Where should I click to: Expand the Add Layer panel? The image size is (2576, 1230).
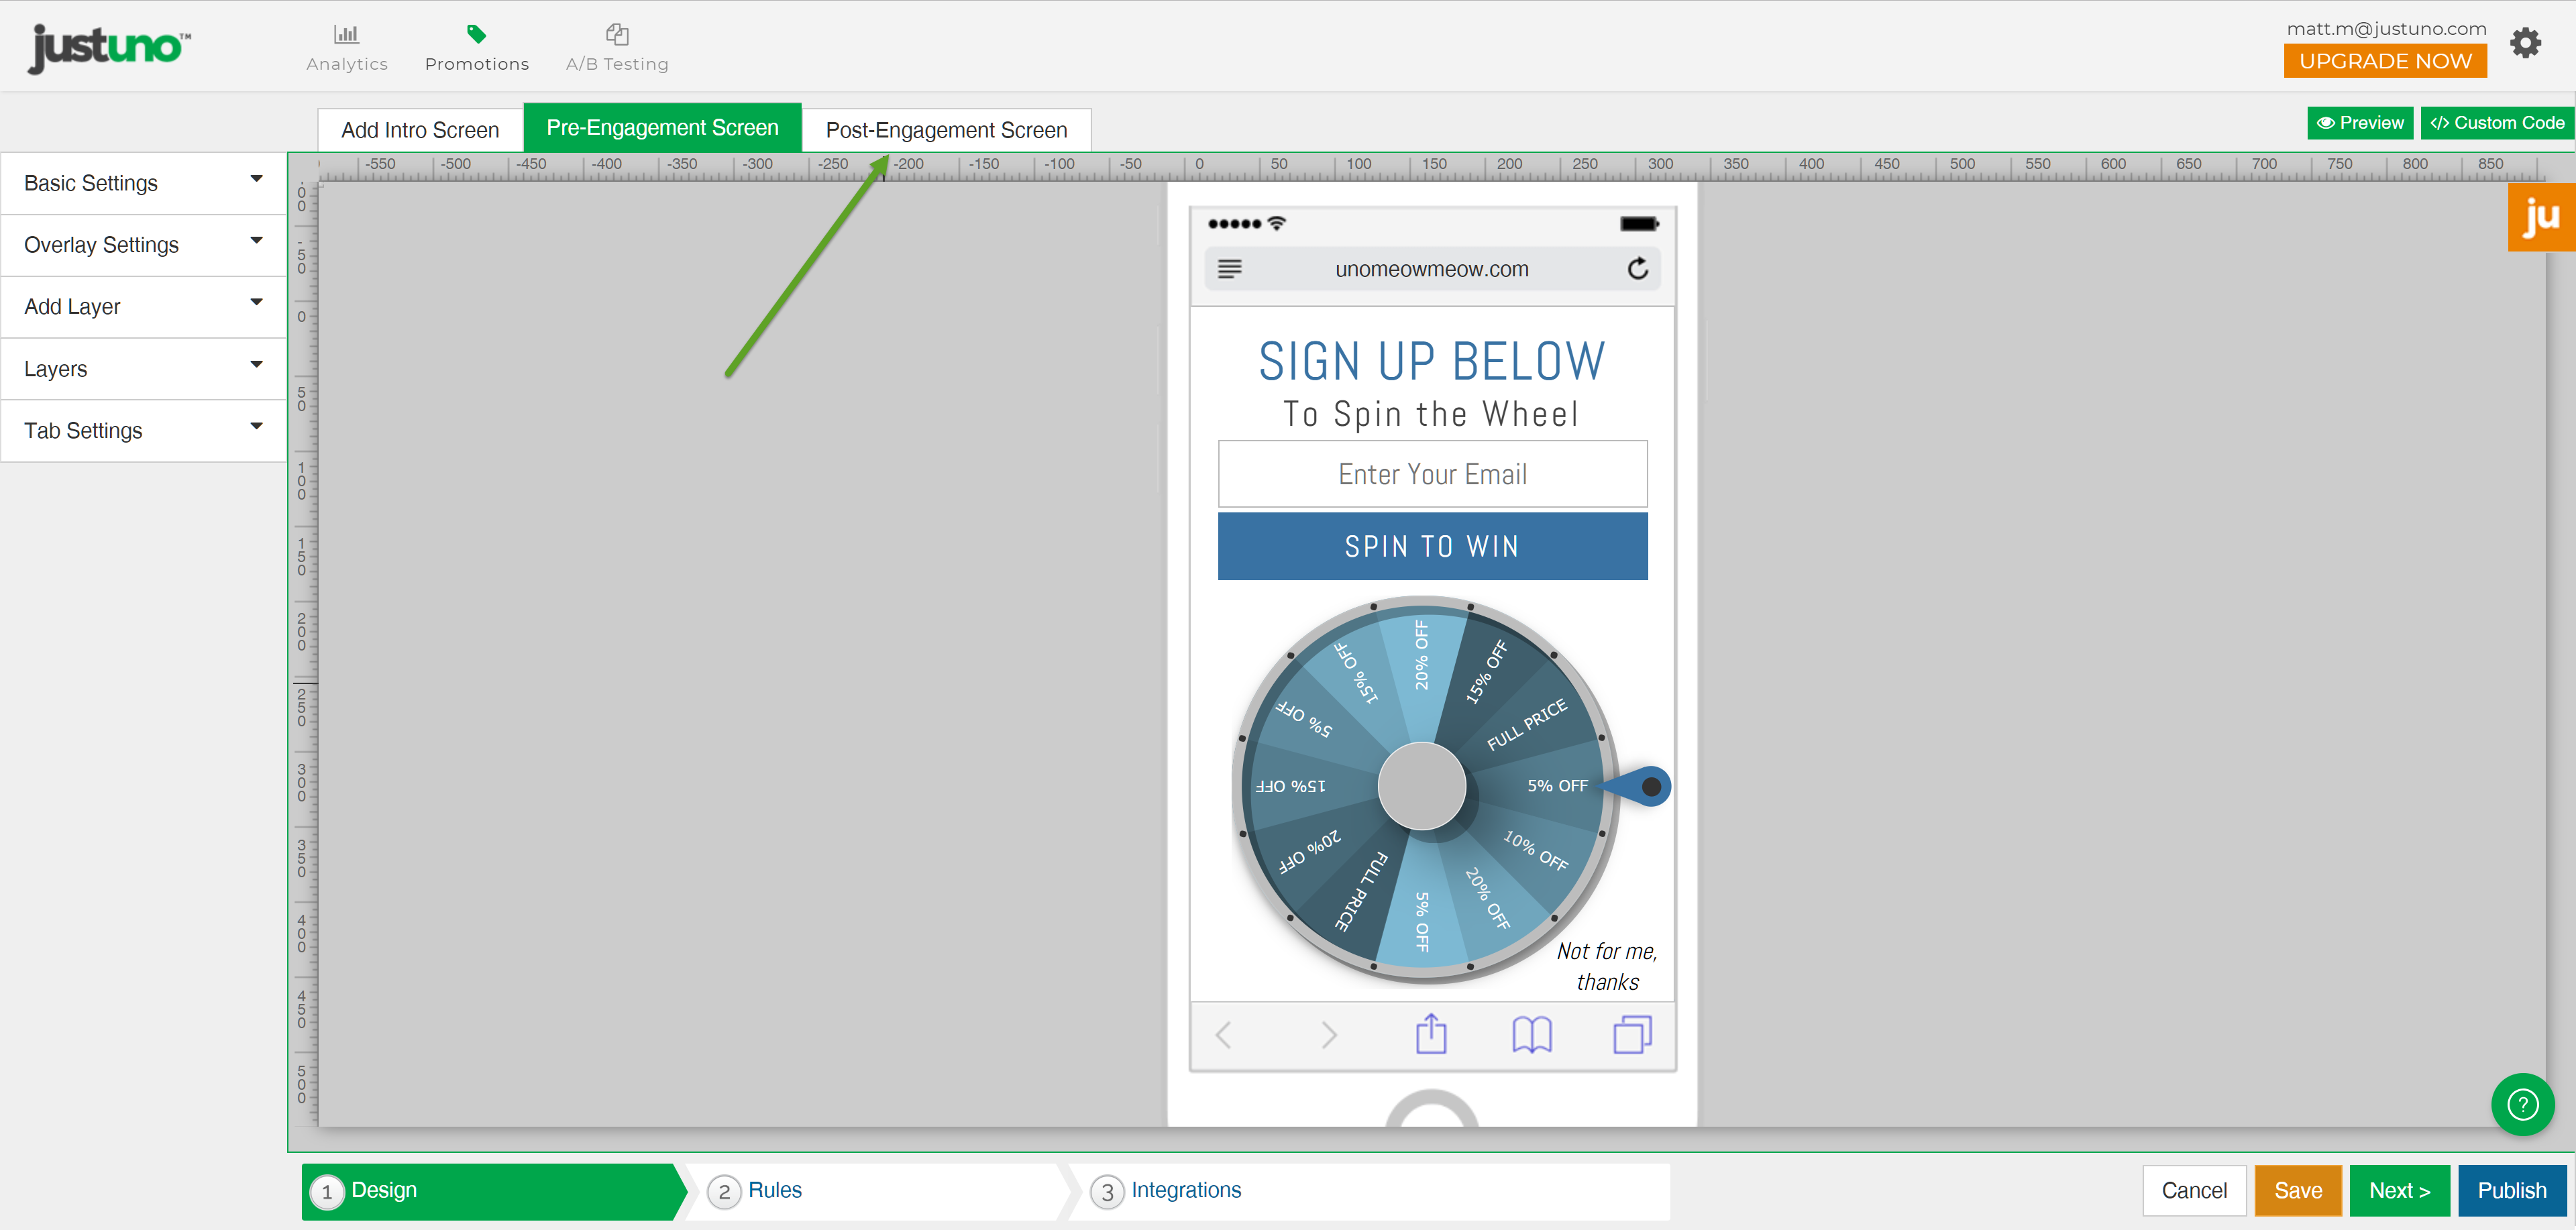[143, 307]
